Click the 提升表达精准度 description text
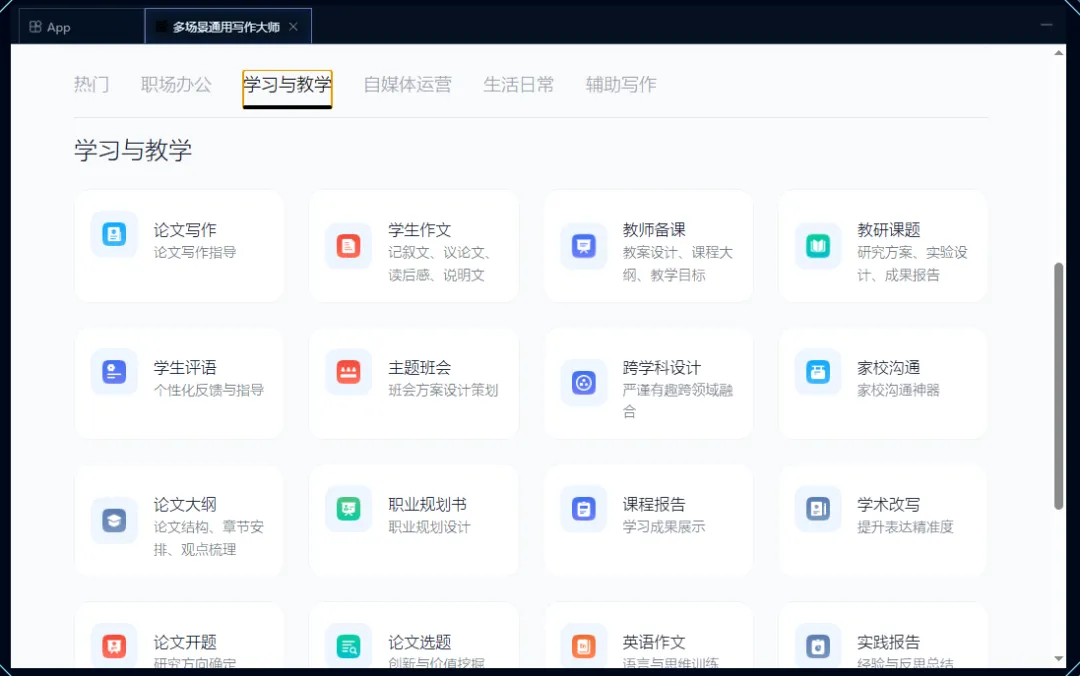1080x676 pixels. 905,527
